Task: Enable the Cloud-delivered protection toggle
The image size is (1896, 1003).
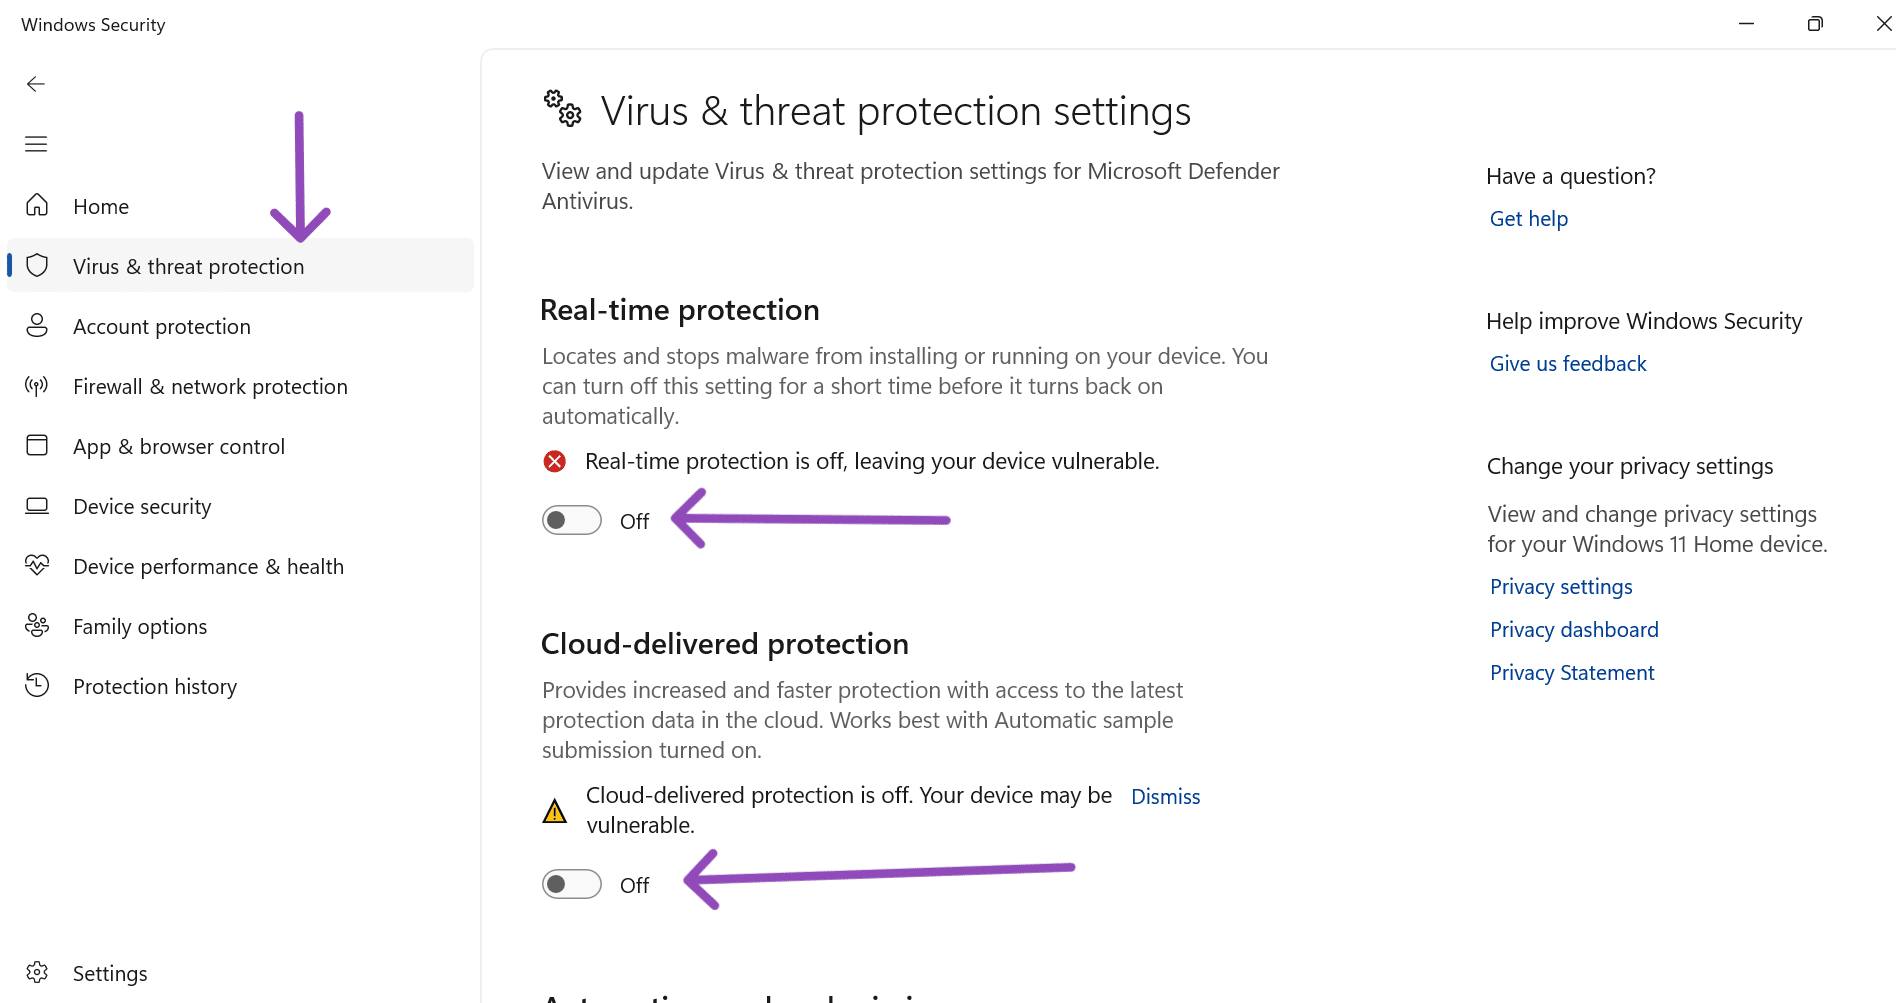Action: [x=572, y=884]
